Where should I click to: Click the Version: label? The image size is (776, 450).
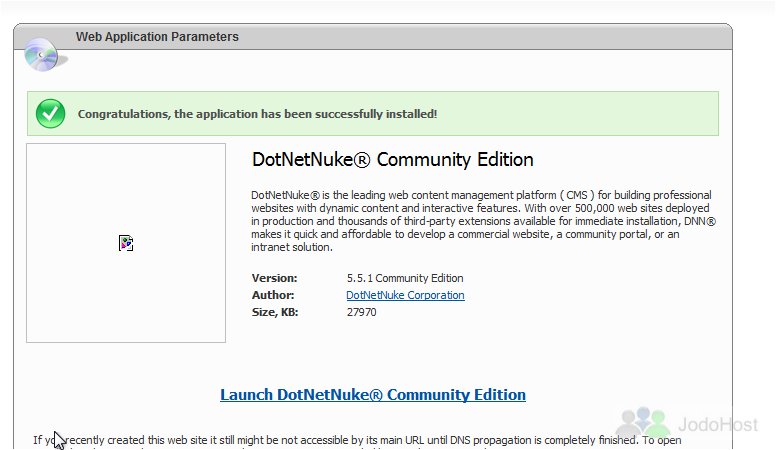pyautogui.click(x=275, y=278)
